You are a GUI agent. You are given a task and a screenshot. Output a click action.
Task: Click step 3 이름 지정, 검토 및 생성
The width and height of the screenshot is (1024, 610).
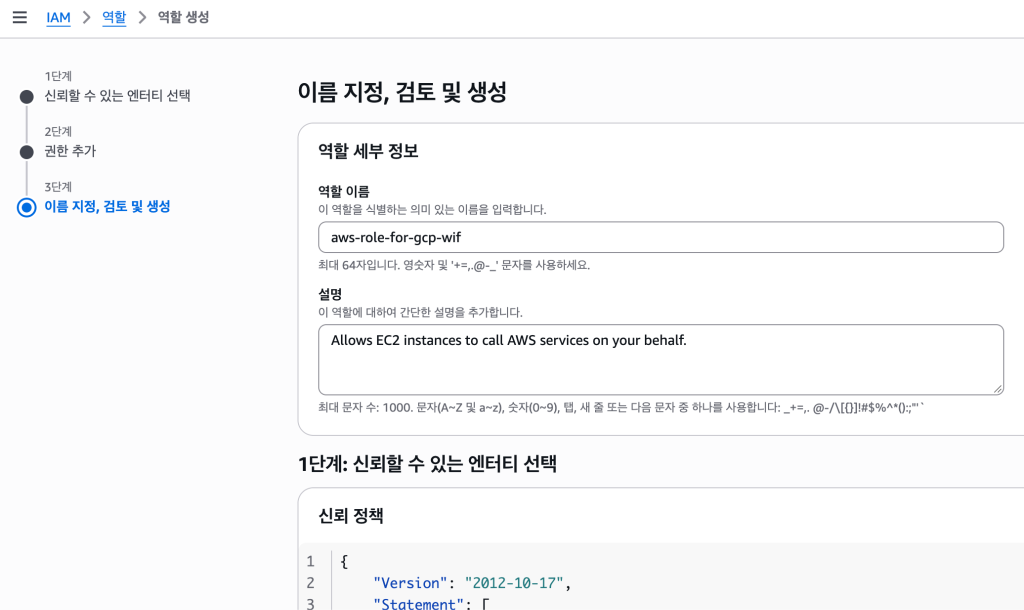pyautogui.click(x=107, y=207)
